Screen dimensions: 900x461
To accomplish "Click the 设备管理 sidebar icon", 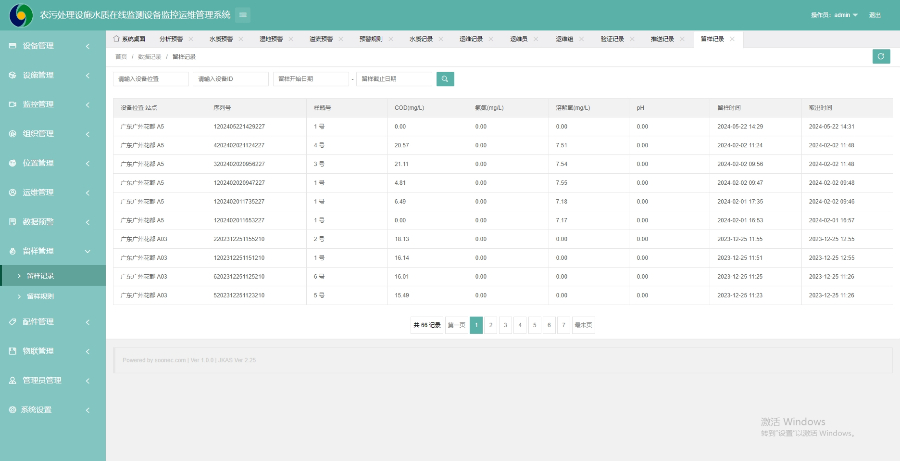I will click(13, 46).
